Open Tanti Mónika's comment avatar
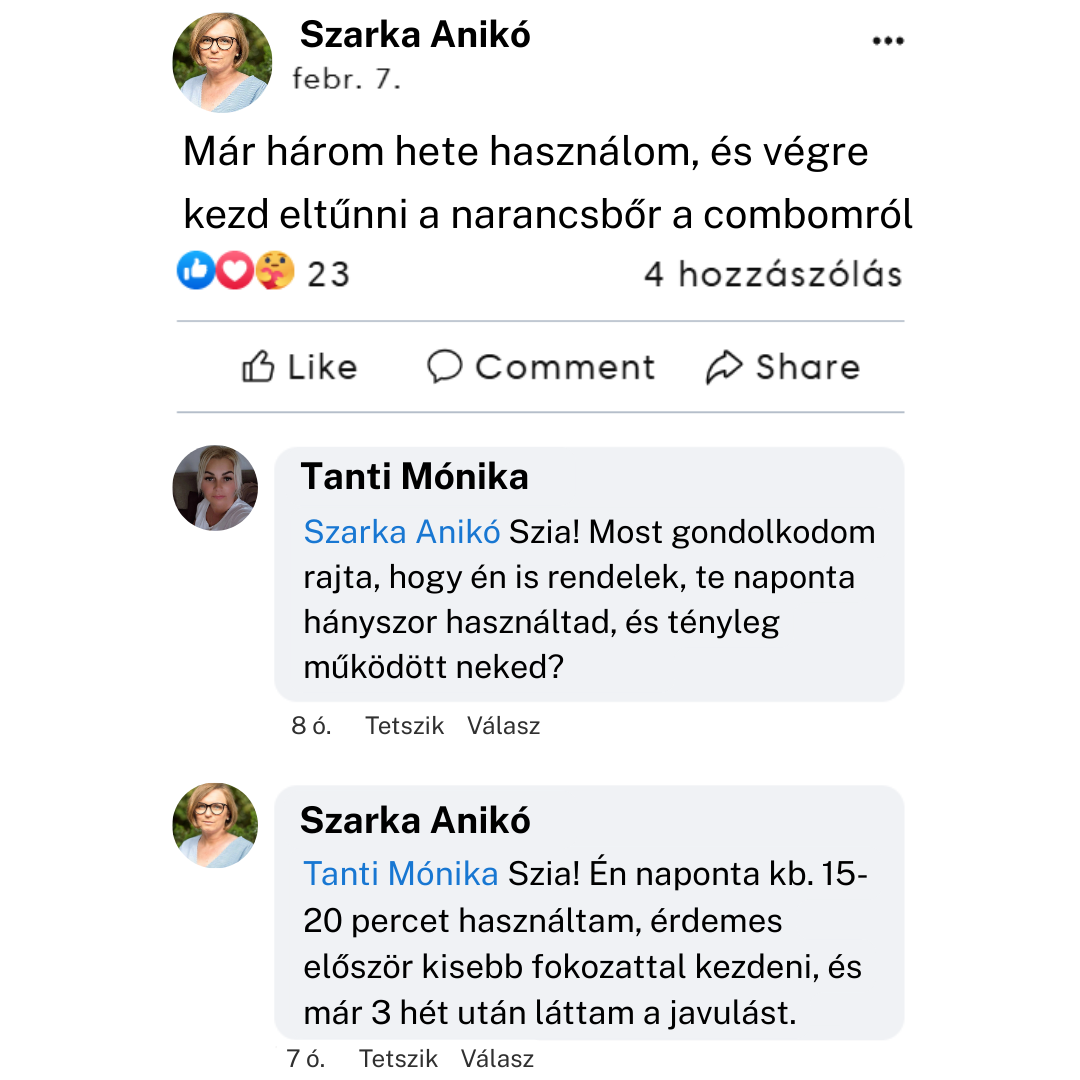The height and width of the screenshot is (1080, 1080). [215, 487]
